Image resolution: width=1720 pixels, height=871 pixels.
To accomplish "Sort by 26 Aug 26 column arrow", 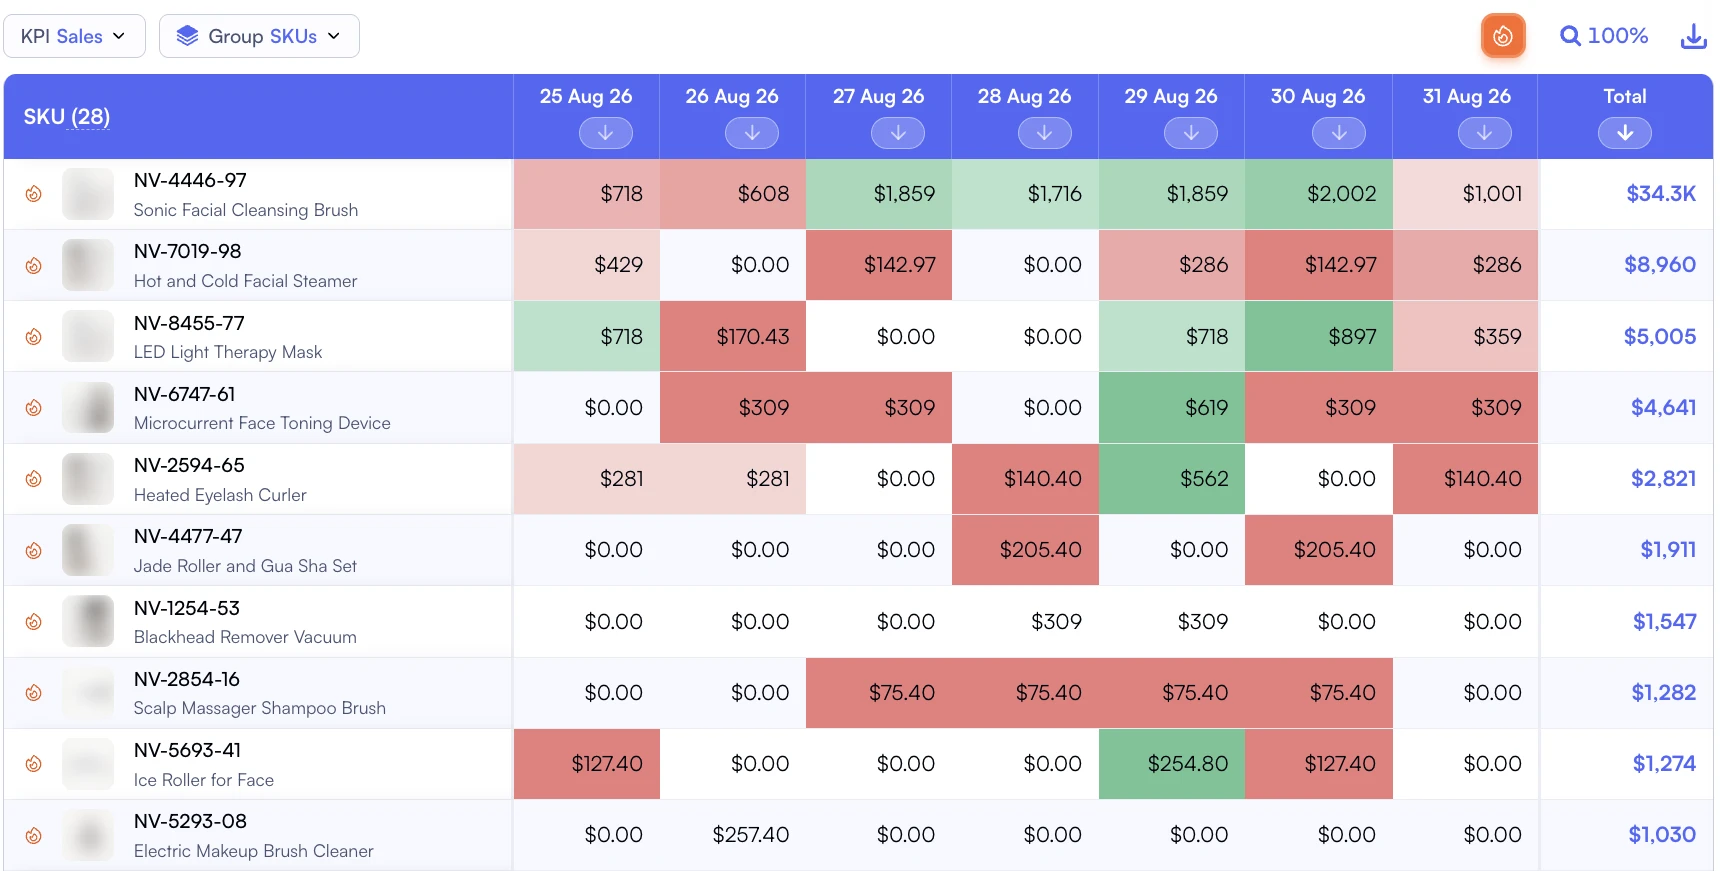I will click(x=752, y=133).
